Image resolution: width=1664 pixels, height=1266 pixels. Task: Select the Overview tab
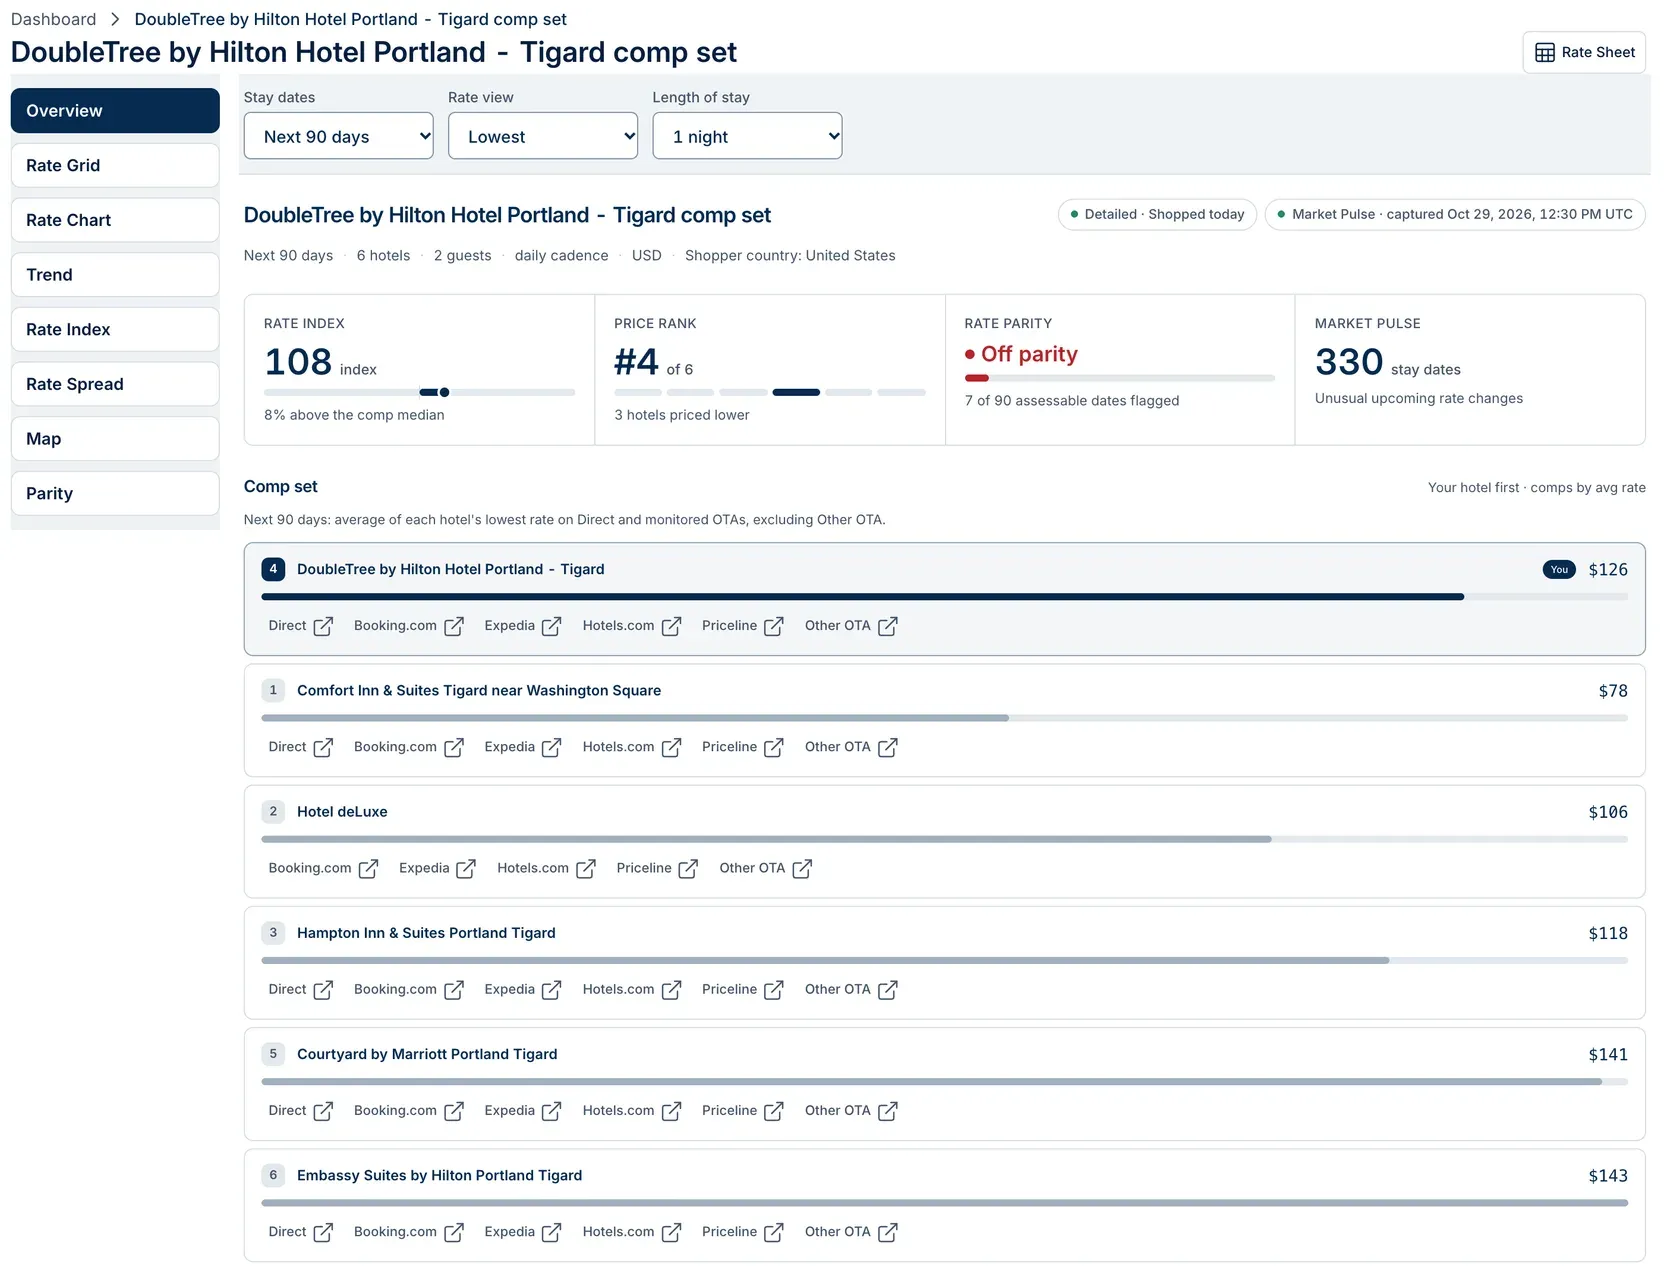(x=115, y=110)
